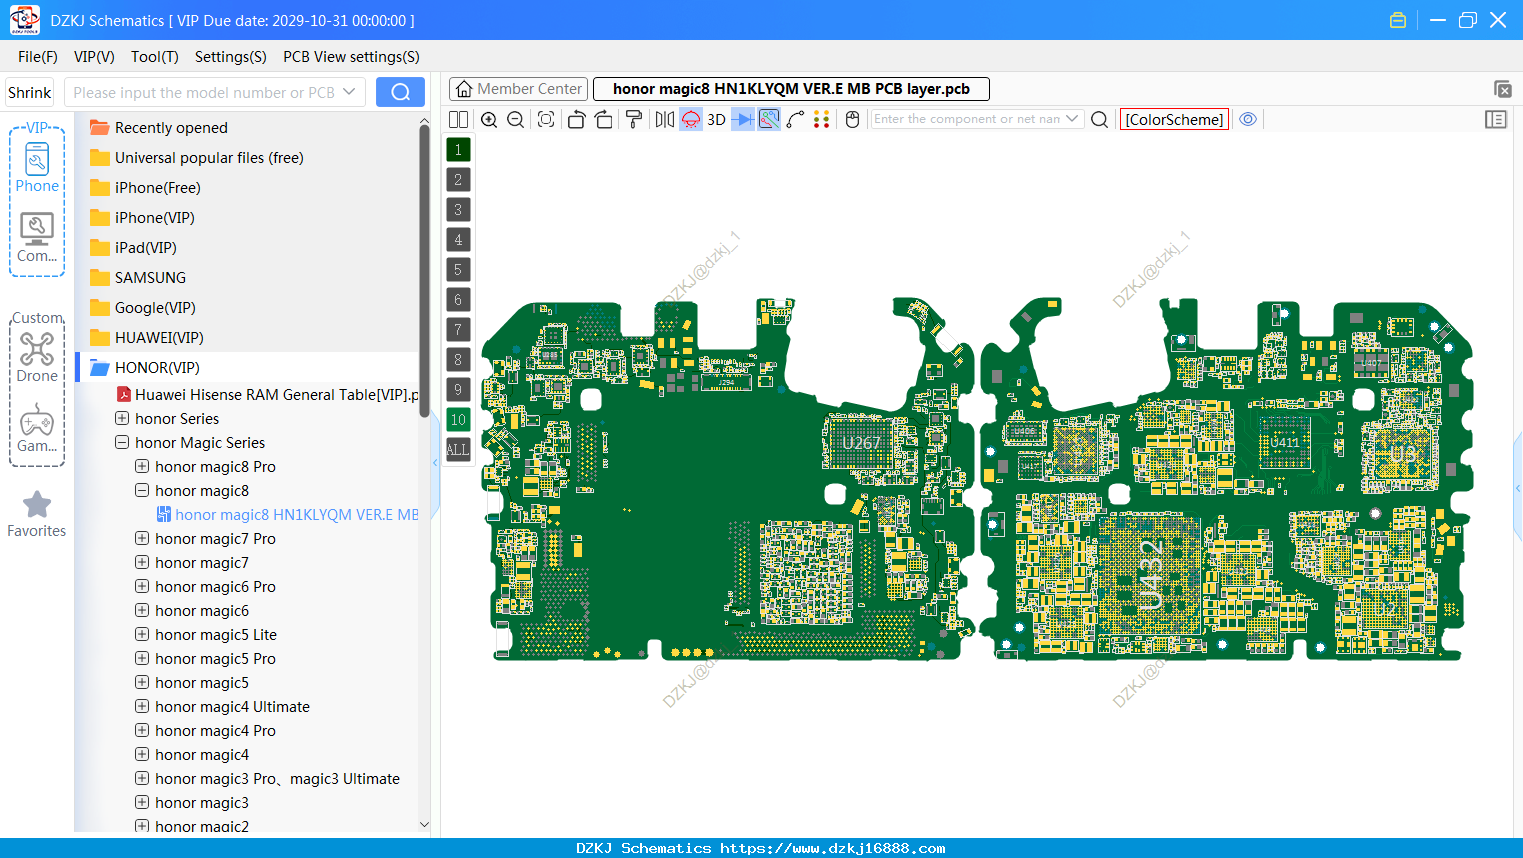Open Favorites star icon
Viewport: 1523px width, 858px height.
click(x=37, y=514)
